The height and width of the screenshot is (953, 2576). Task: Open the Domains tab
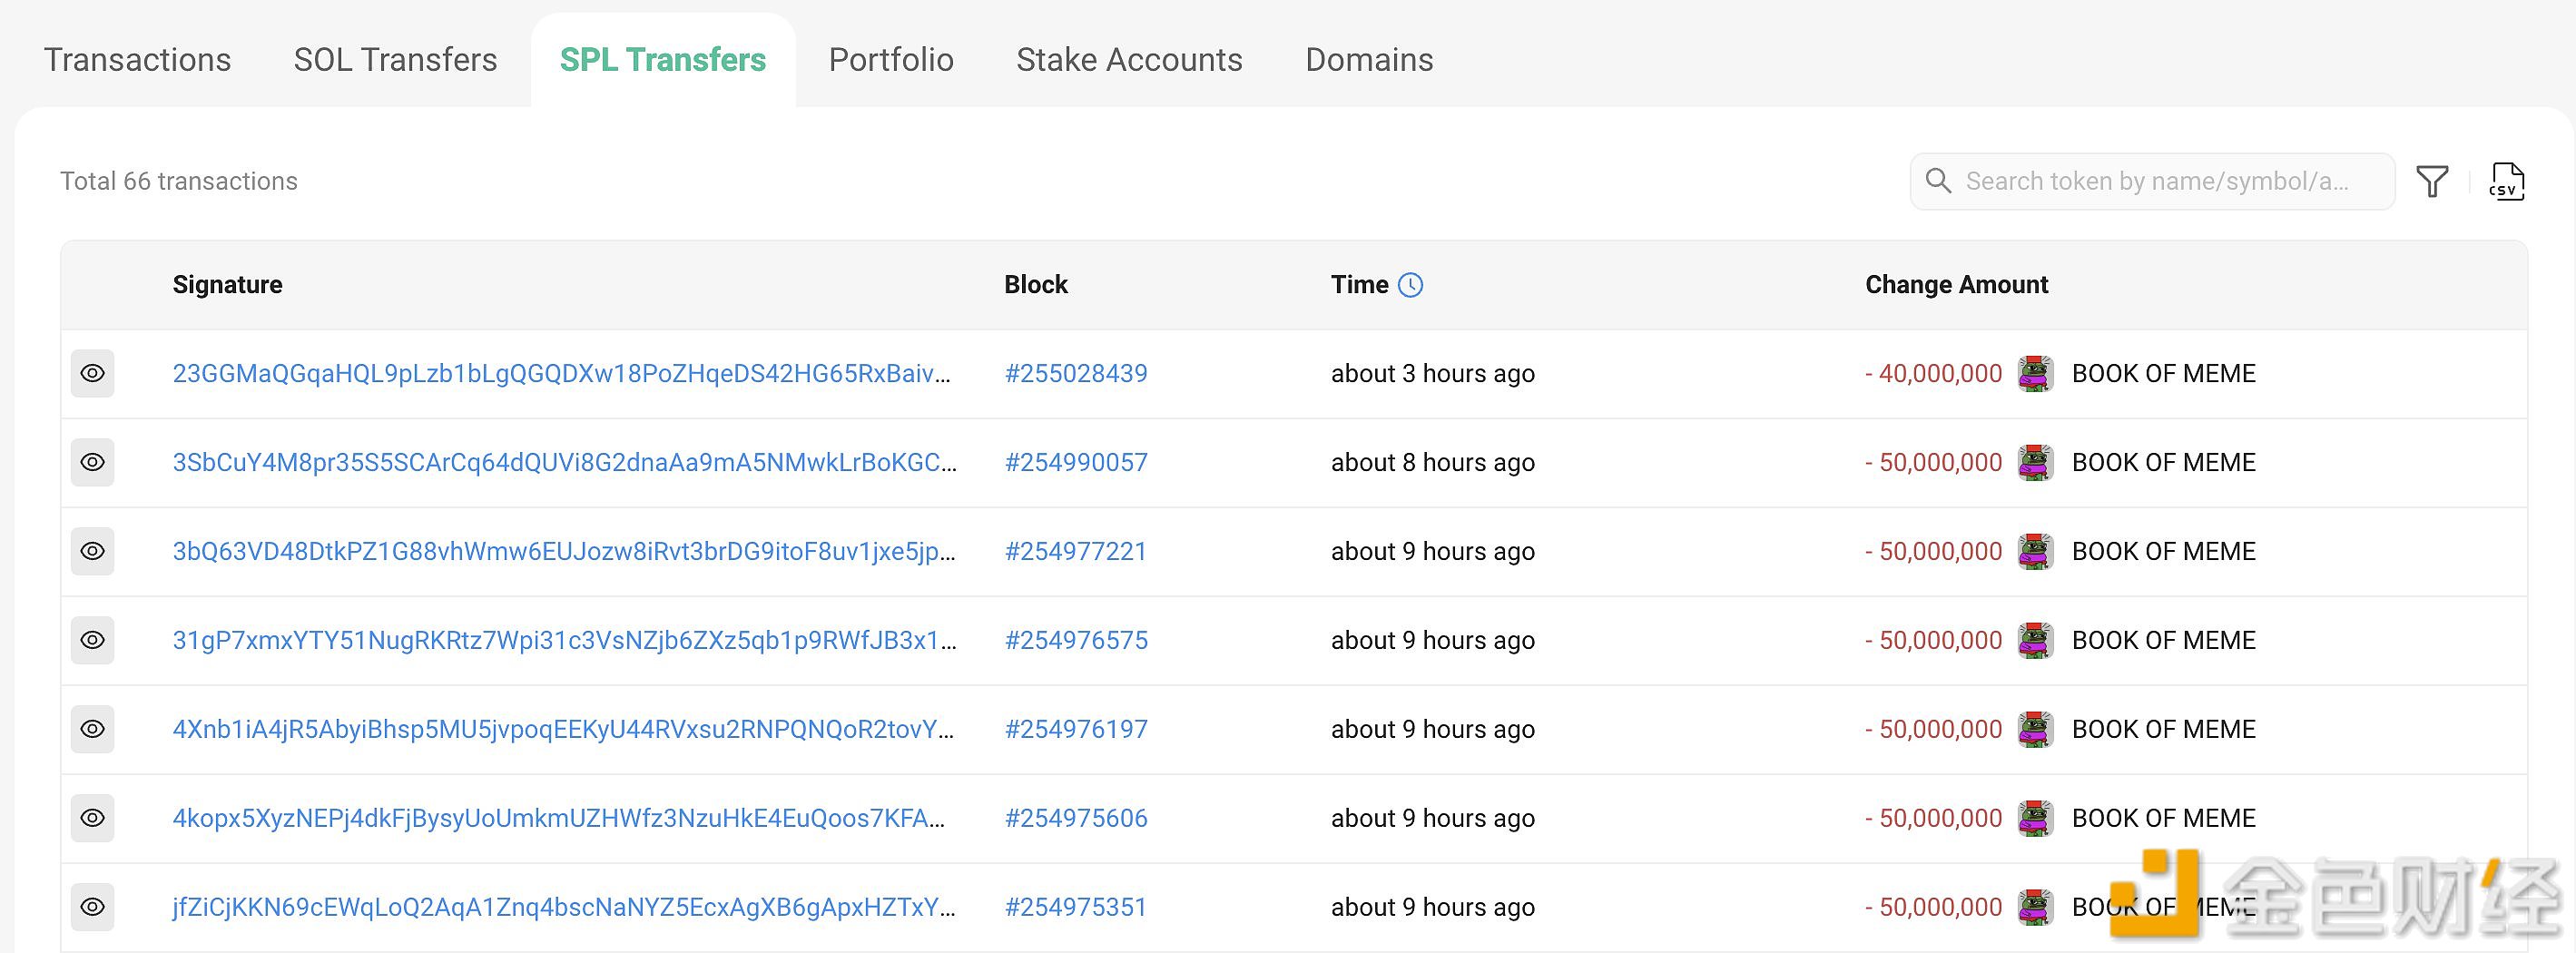tap(1369, 60)
